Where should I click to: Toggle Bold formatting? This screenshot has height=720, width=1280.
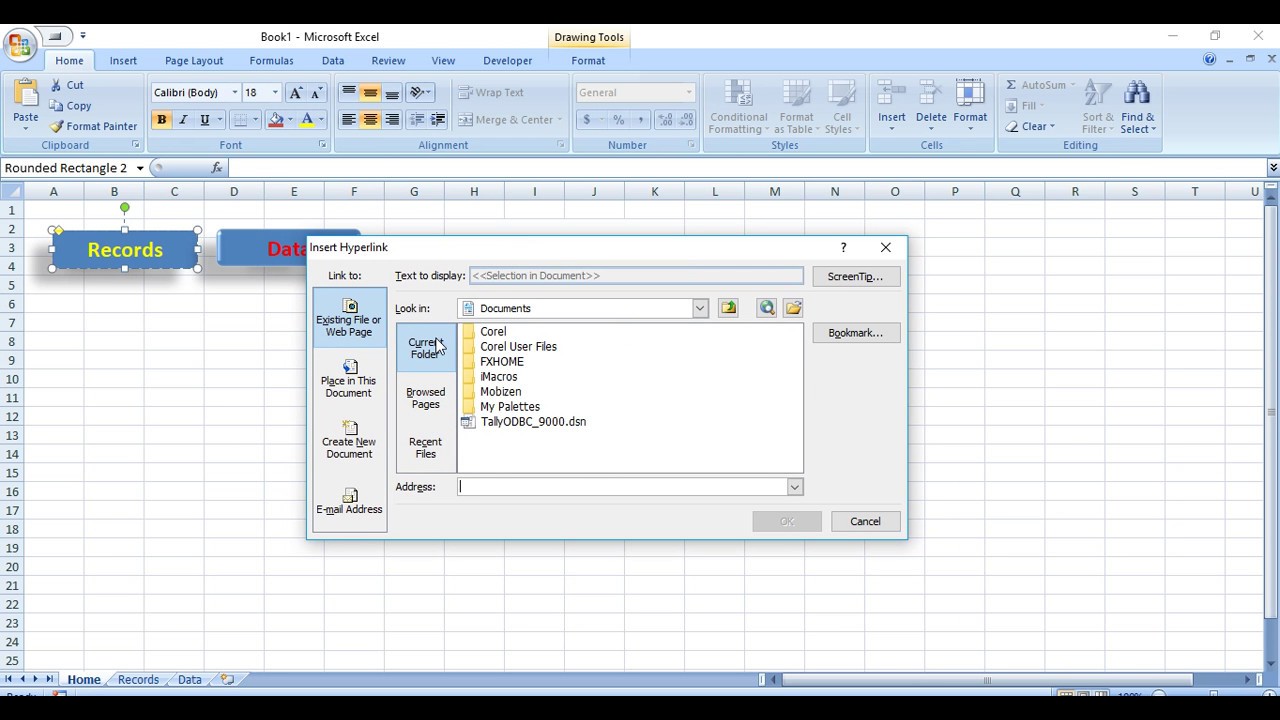click(x=161, y=120)
